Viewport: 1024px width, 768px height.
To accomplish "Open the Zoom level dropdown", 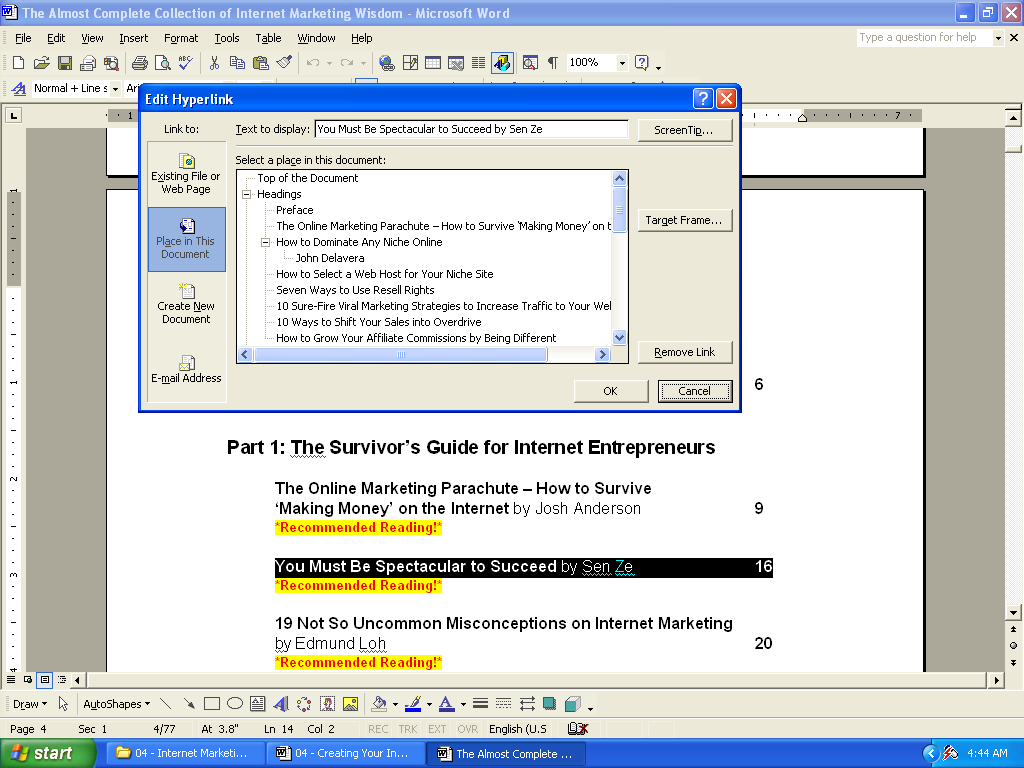I will 620,62.
